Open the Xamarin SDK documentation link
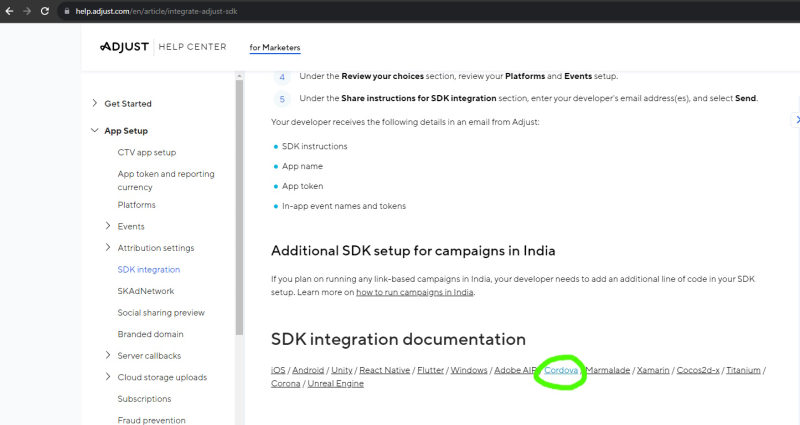Image resolution: width=800 pixels, height=425 pixels. (x=653, y=370)
